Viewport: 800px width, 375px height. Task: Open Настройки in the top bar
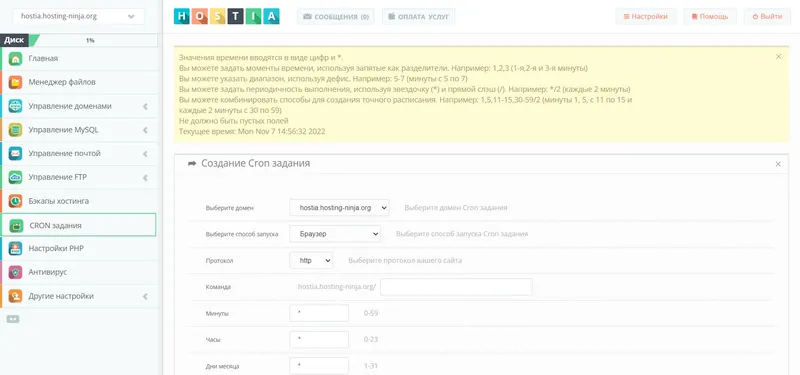[645, 16]
